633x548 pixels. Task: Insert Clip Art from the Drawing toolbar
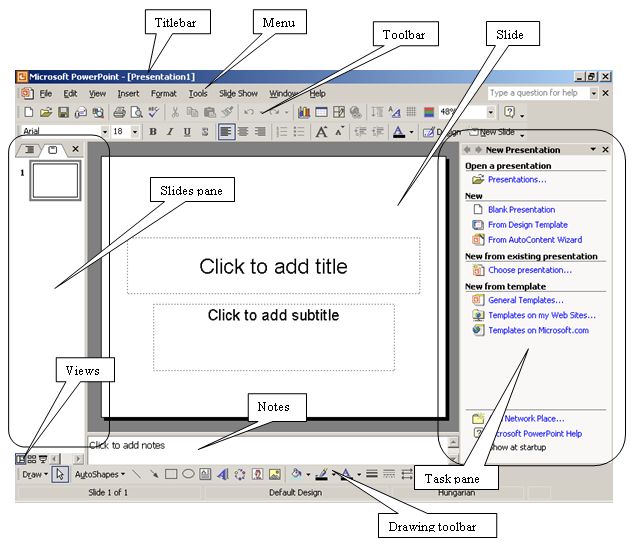tap(257, 474)
